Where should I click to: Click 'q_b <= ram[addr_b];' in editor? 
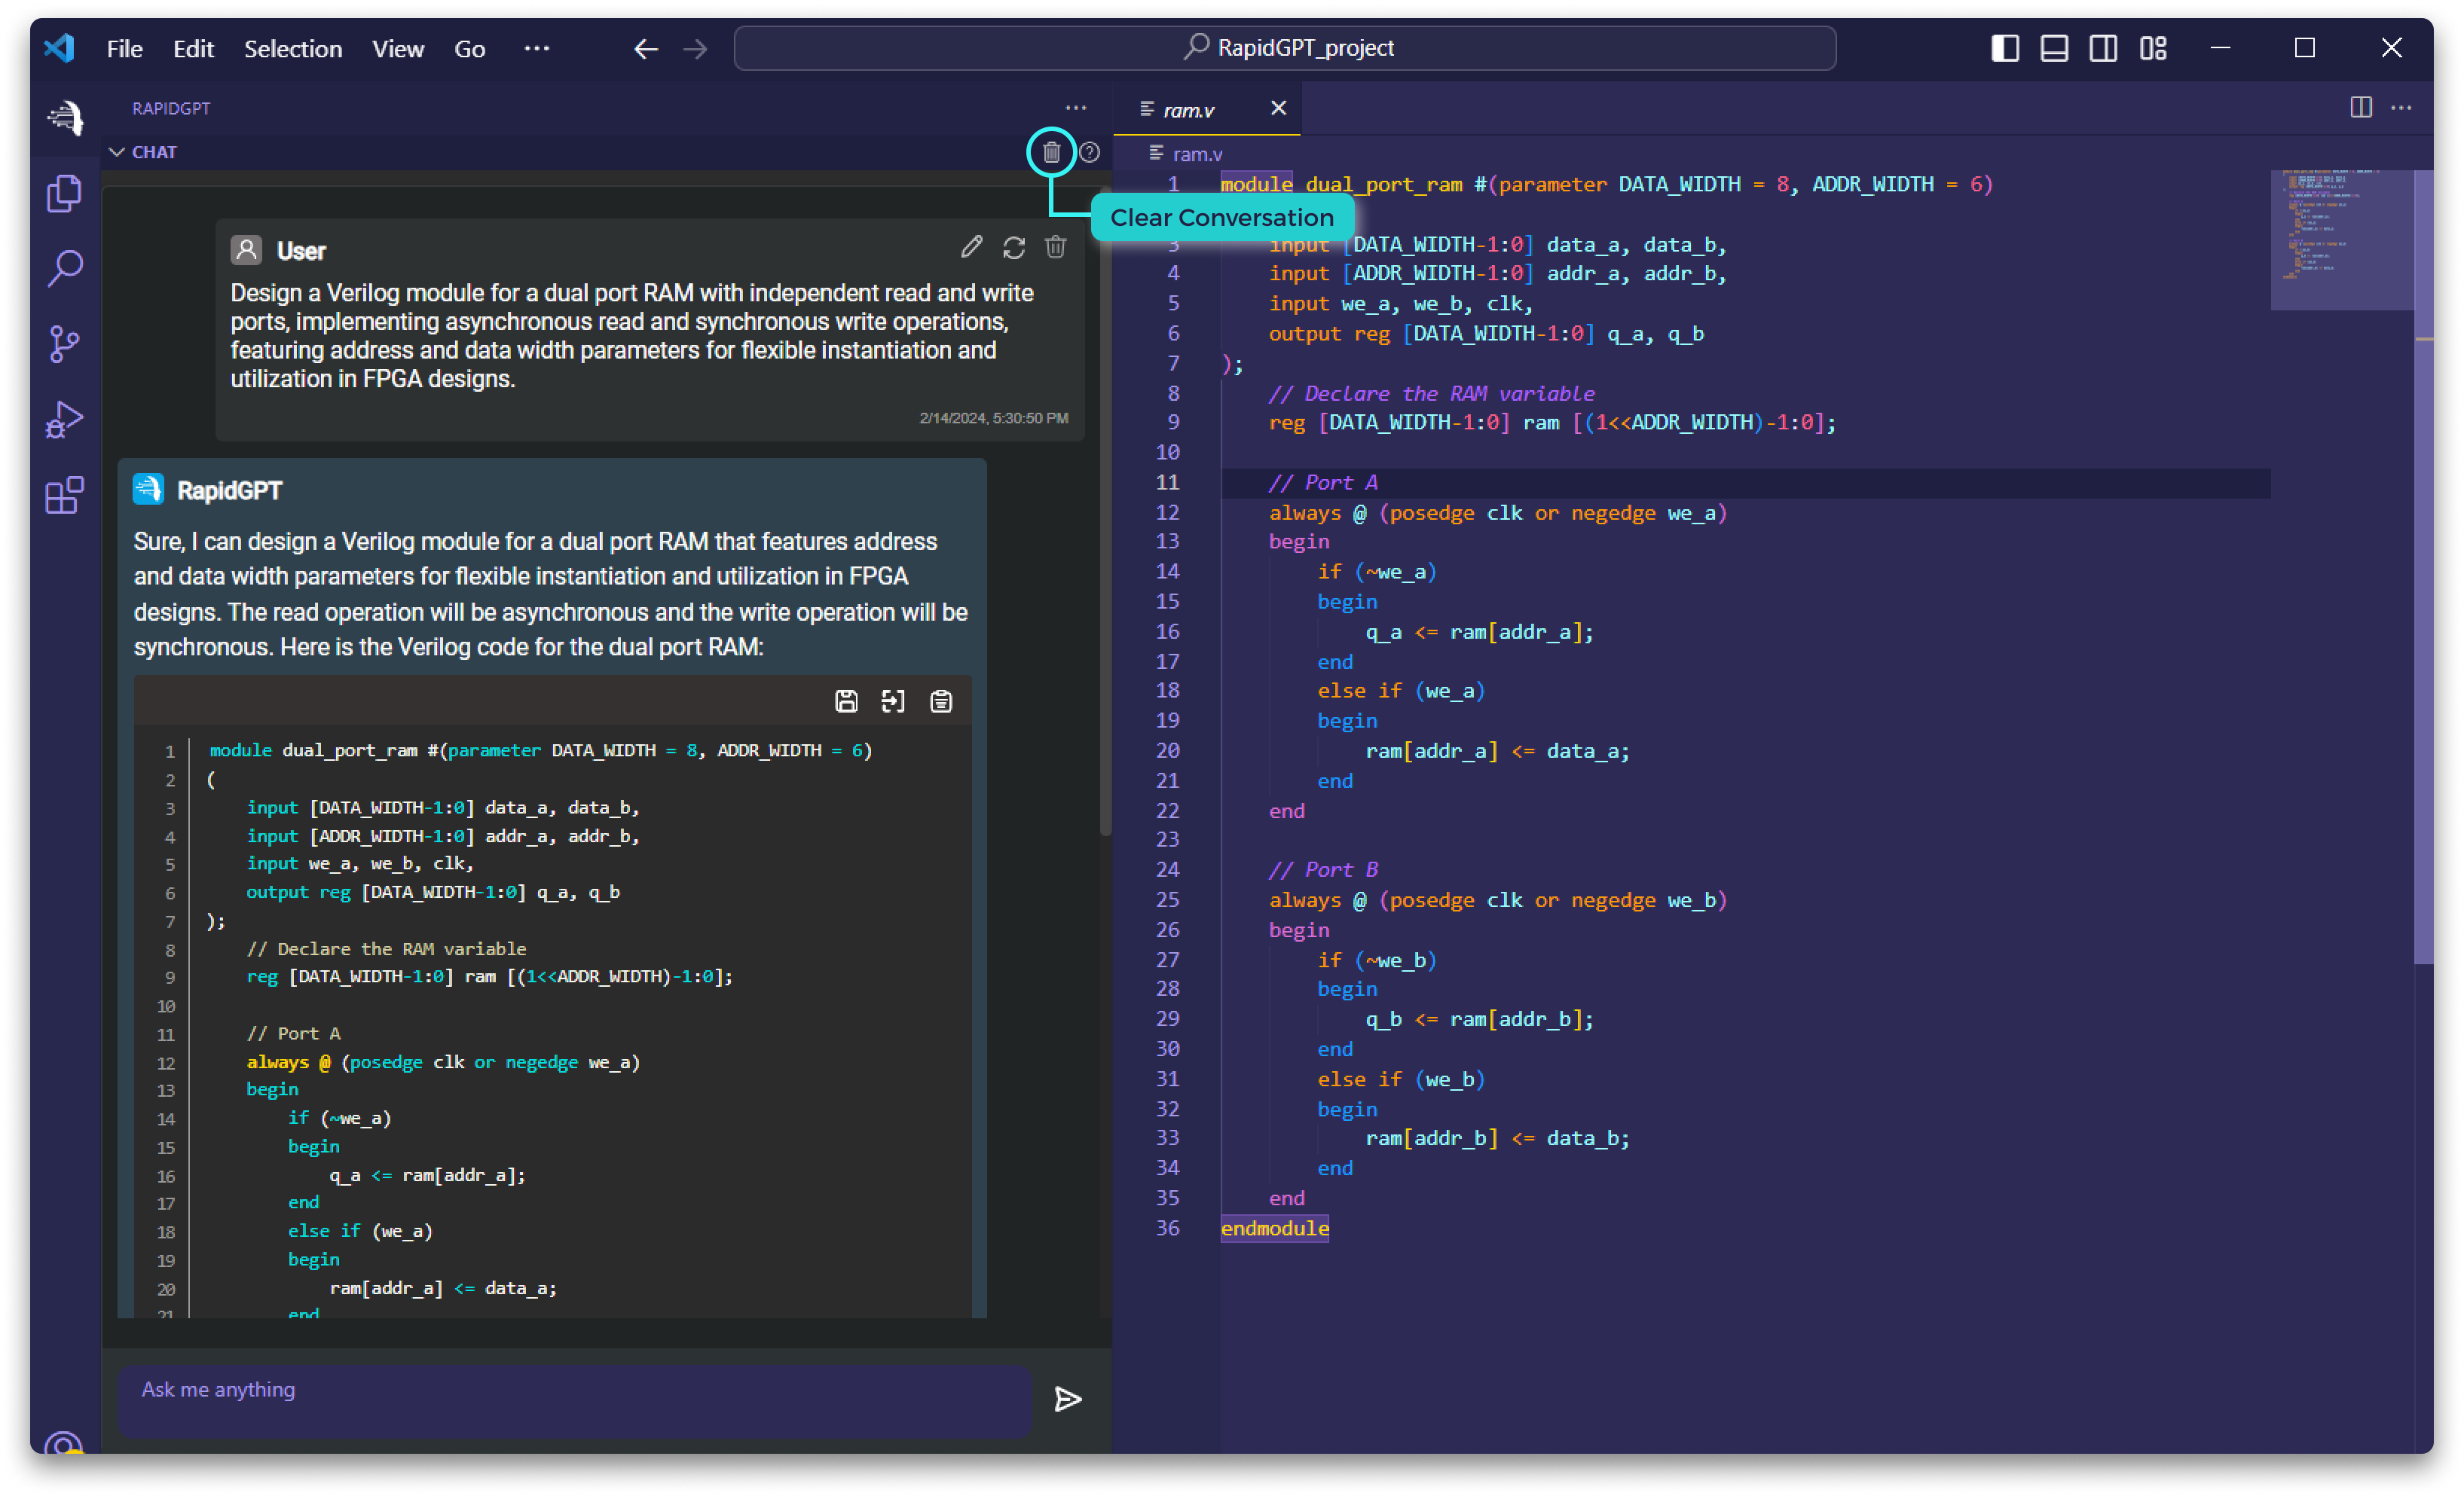click(1480, 1019)
